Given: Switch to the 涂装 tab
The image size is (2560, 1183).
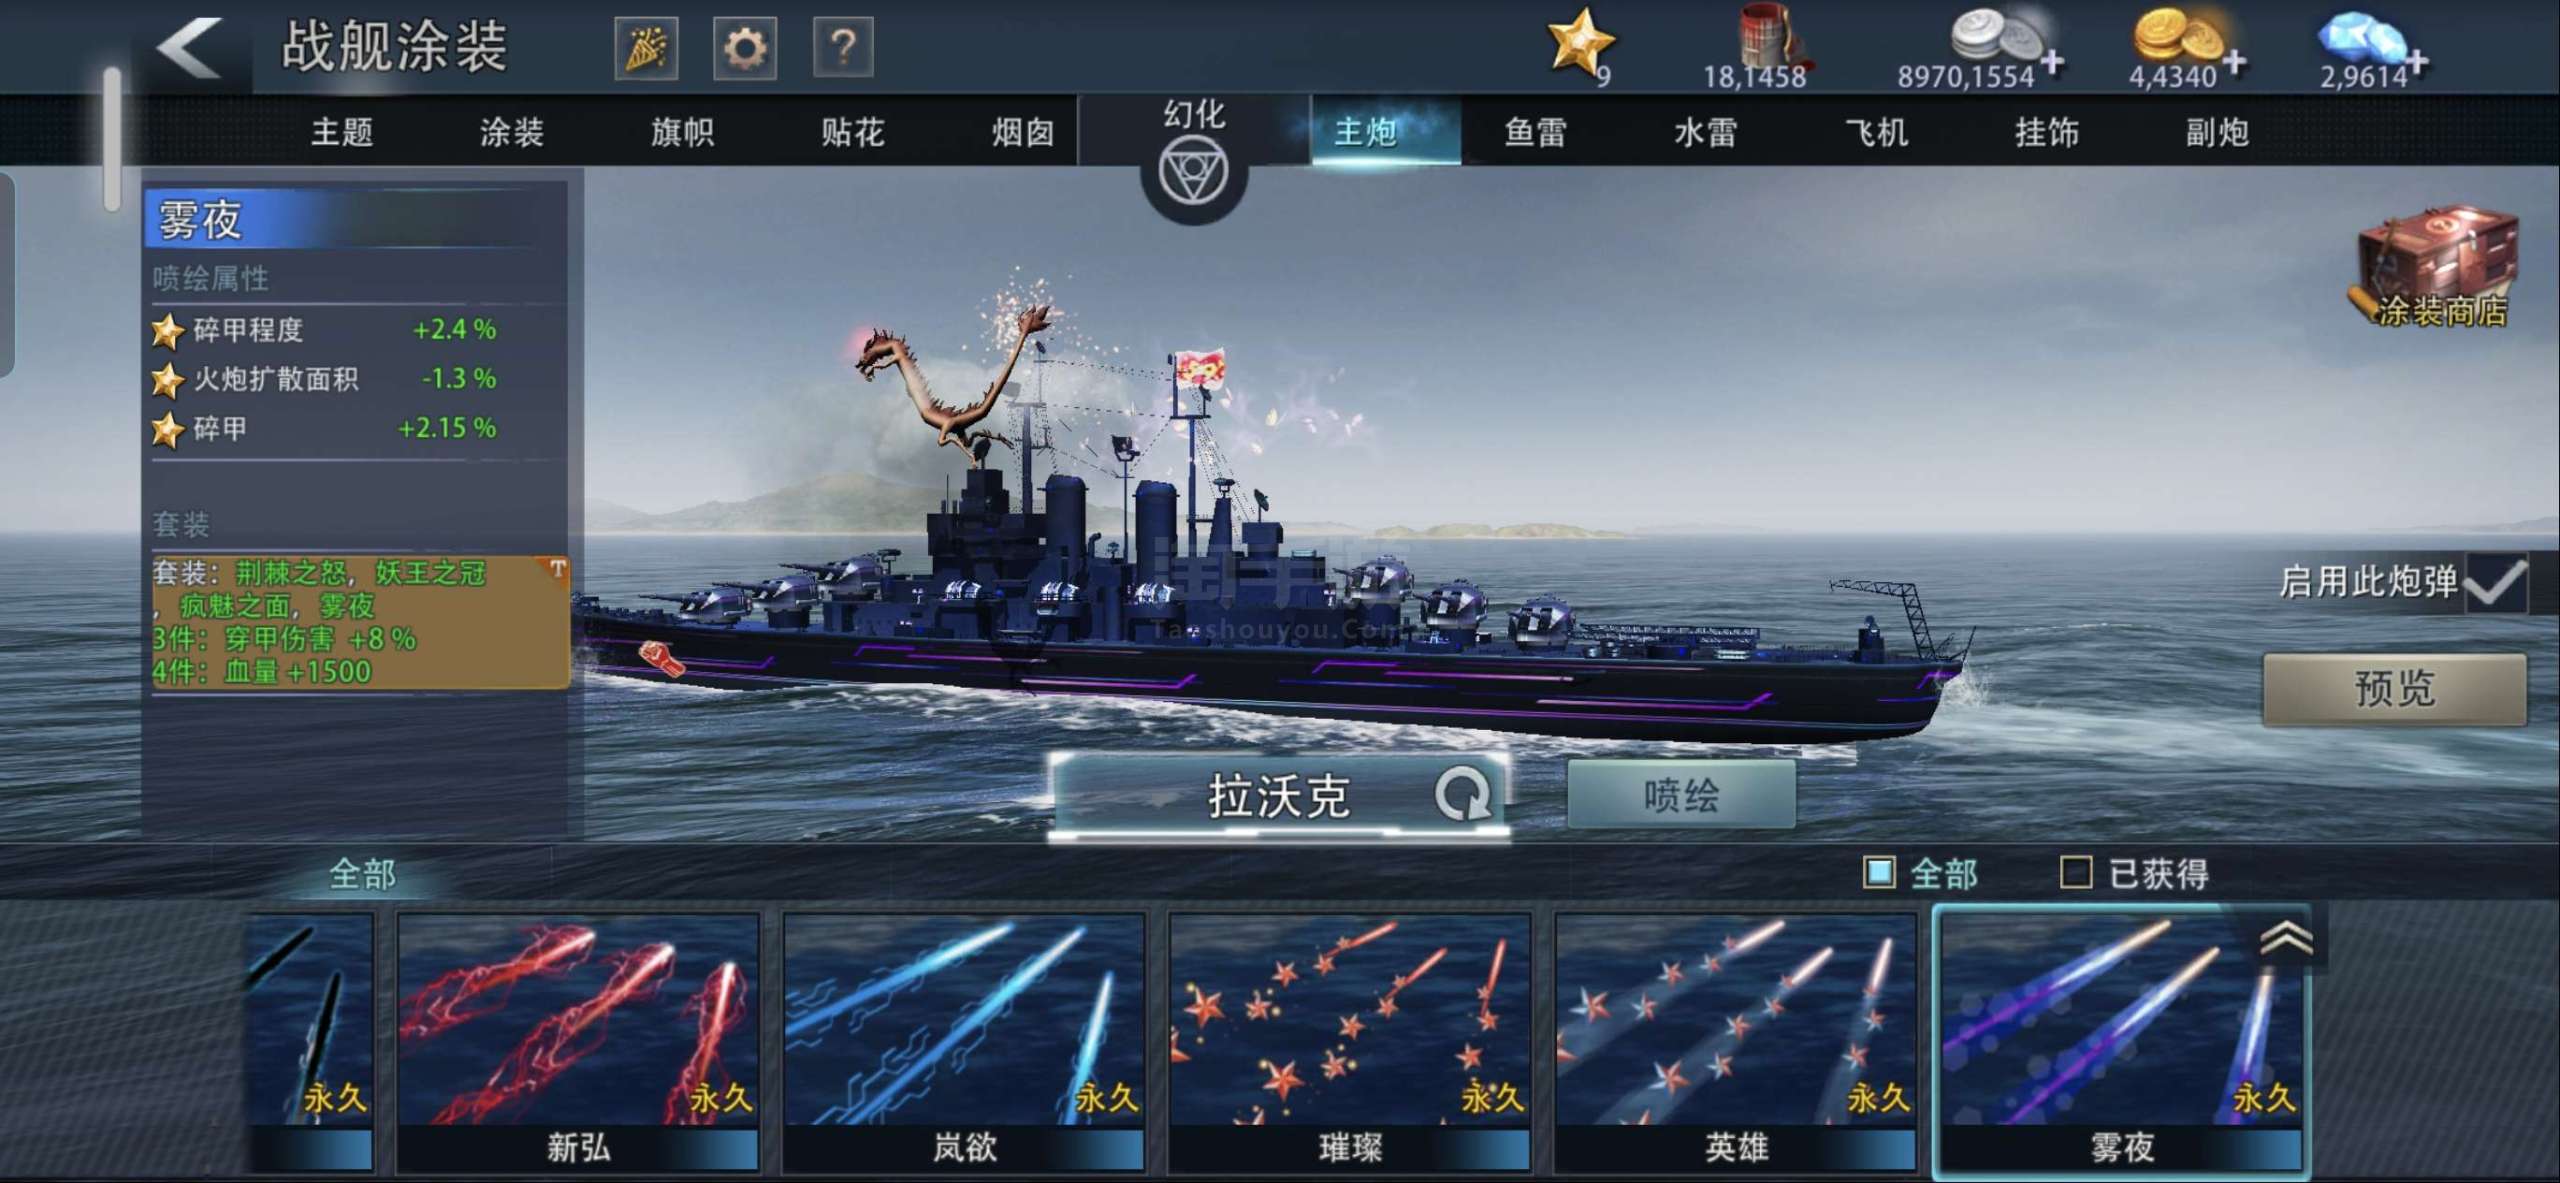Looking at the screenshot, I should 511,132.
